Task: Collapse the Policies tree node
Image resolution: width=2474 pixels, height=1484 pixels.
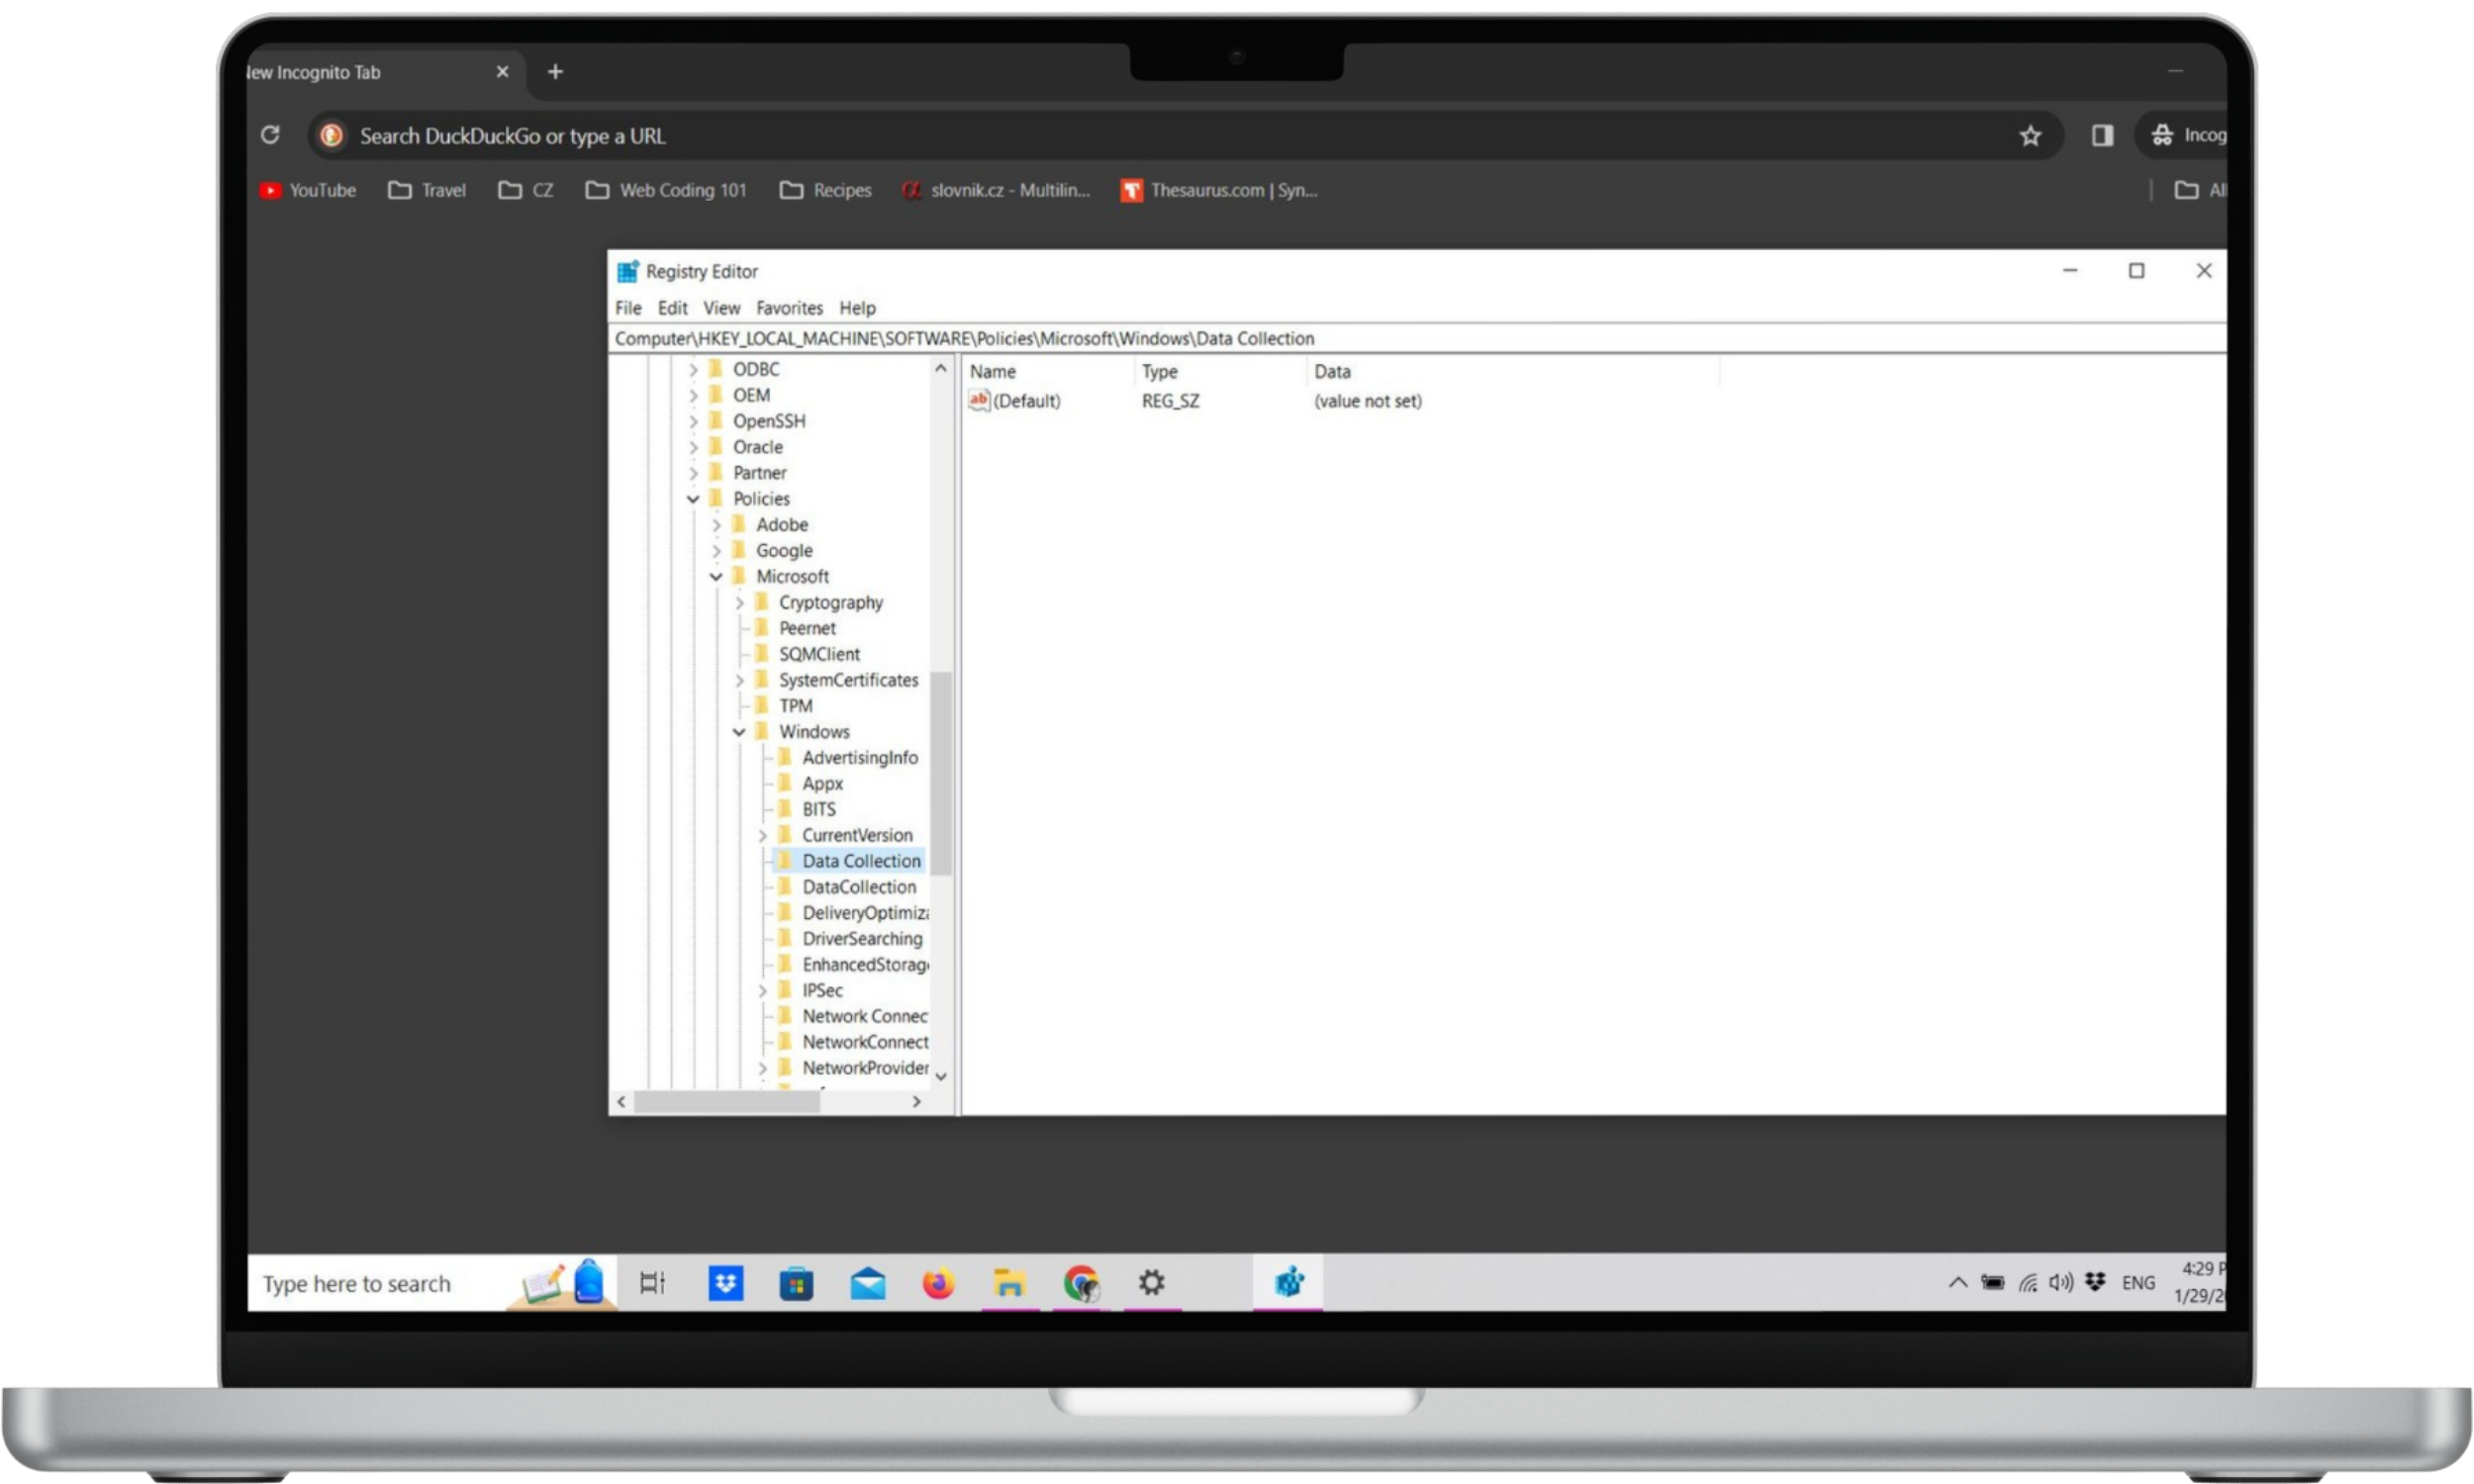Action: [x=693, y=499]
